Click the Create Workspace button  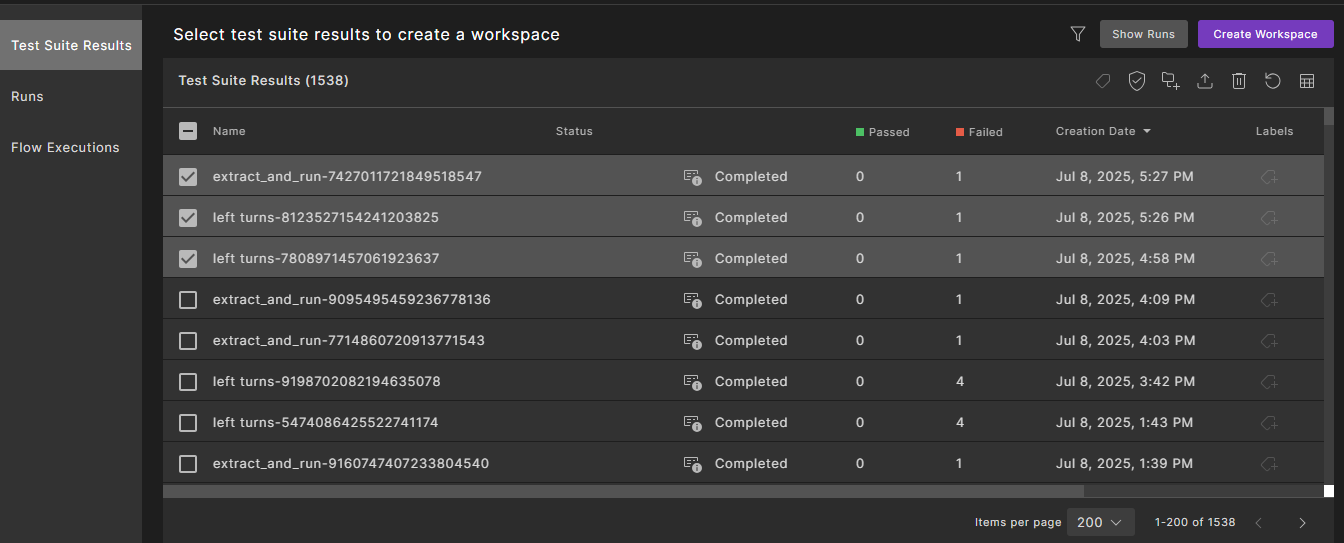tap(1265, 34)
